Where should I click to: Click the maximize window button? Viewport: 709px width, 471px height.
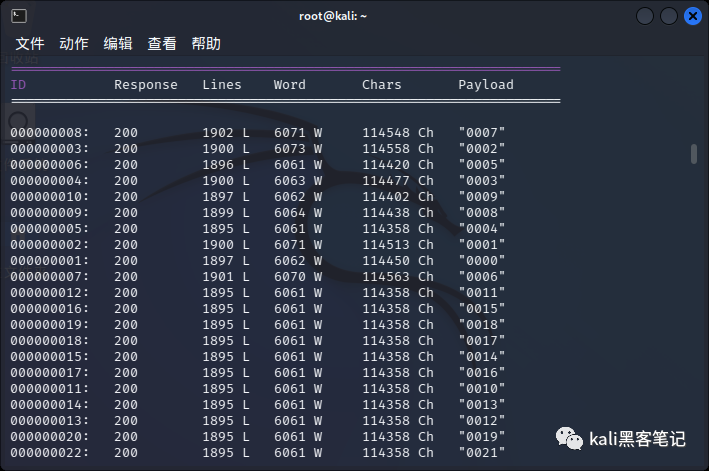[669, 16]
